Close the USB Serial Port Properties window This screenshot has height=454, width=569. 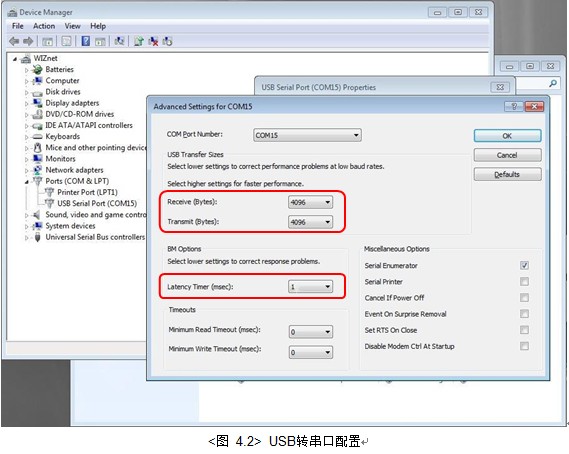point(500,87)
